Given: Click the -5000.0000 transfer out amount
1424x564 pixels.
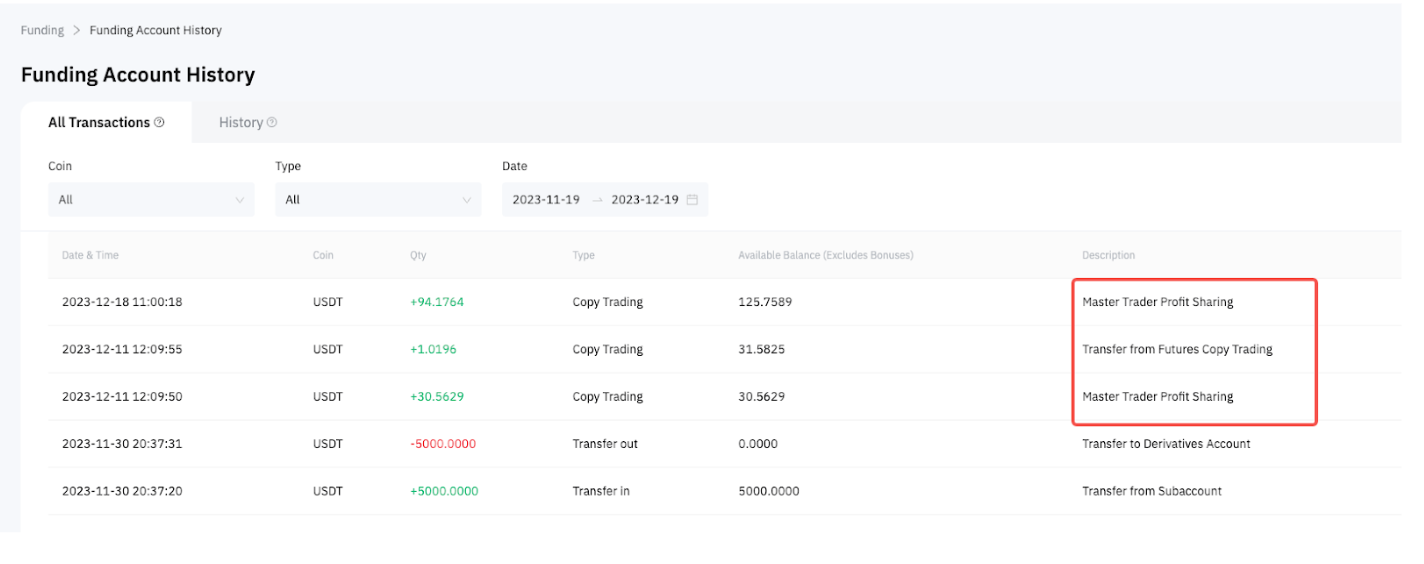Looking at the screenshot, I should [443, 444].
